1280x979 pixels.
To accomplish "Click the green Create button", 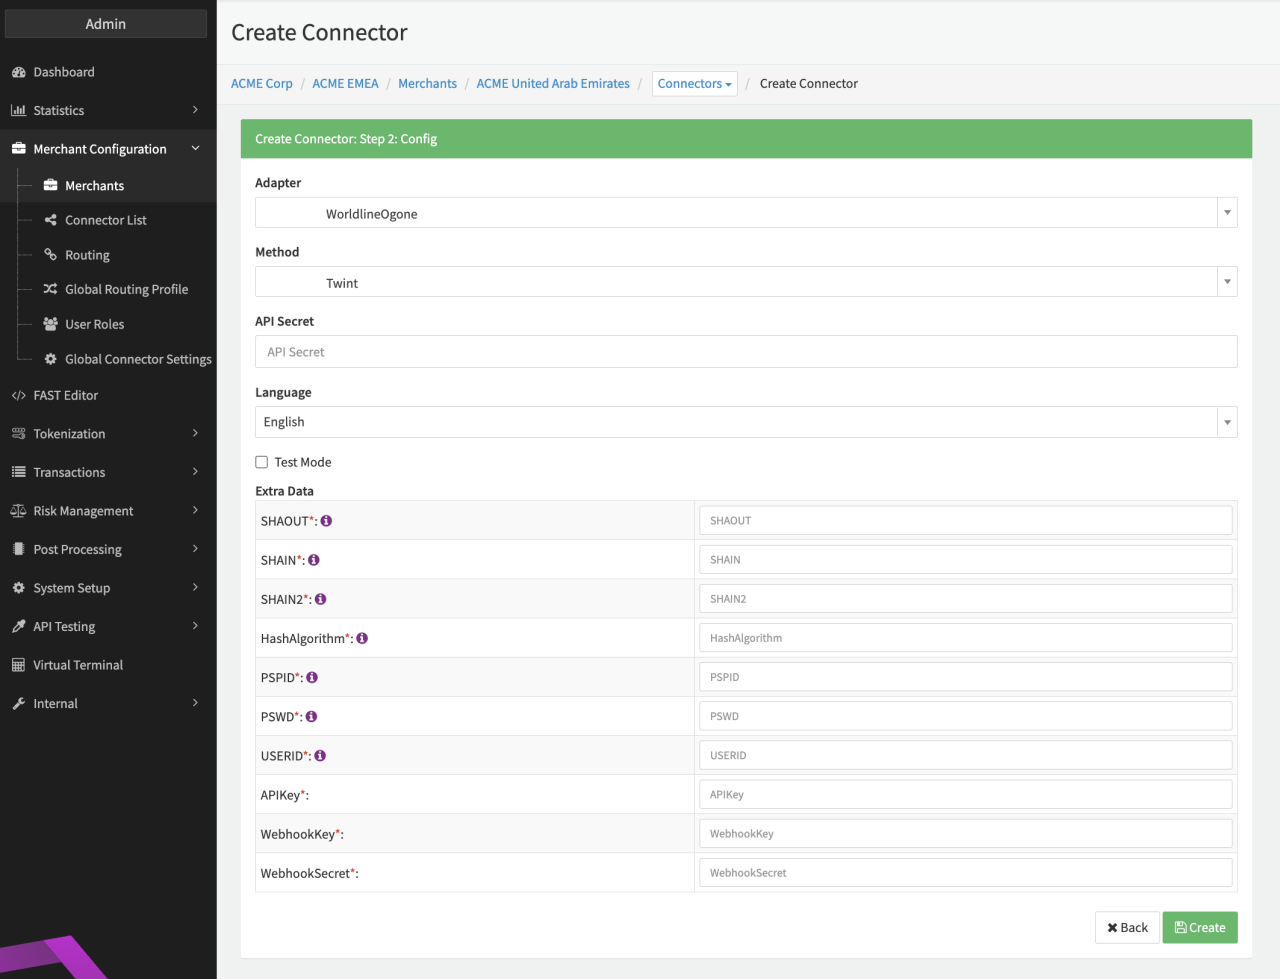I will click(1199, 928).
